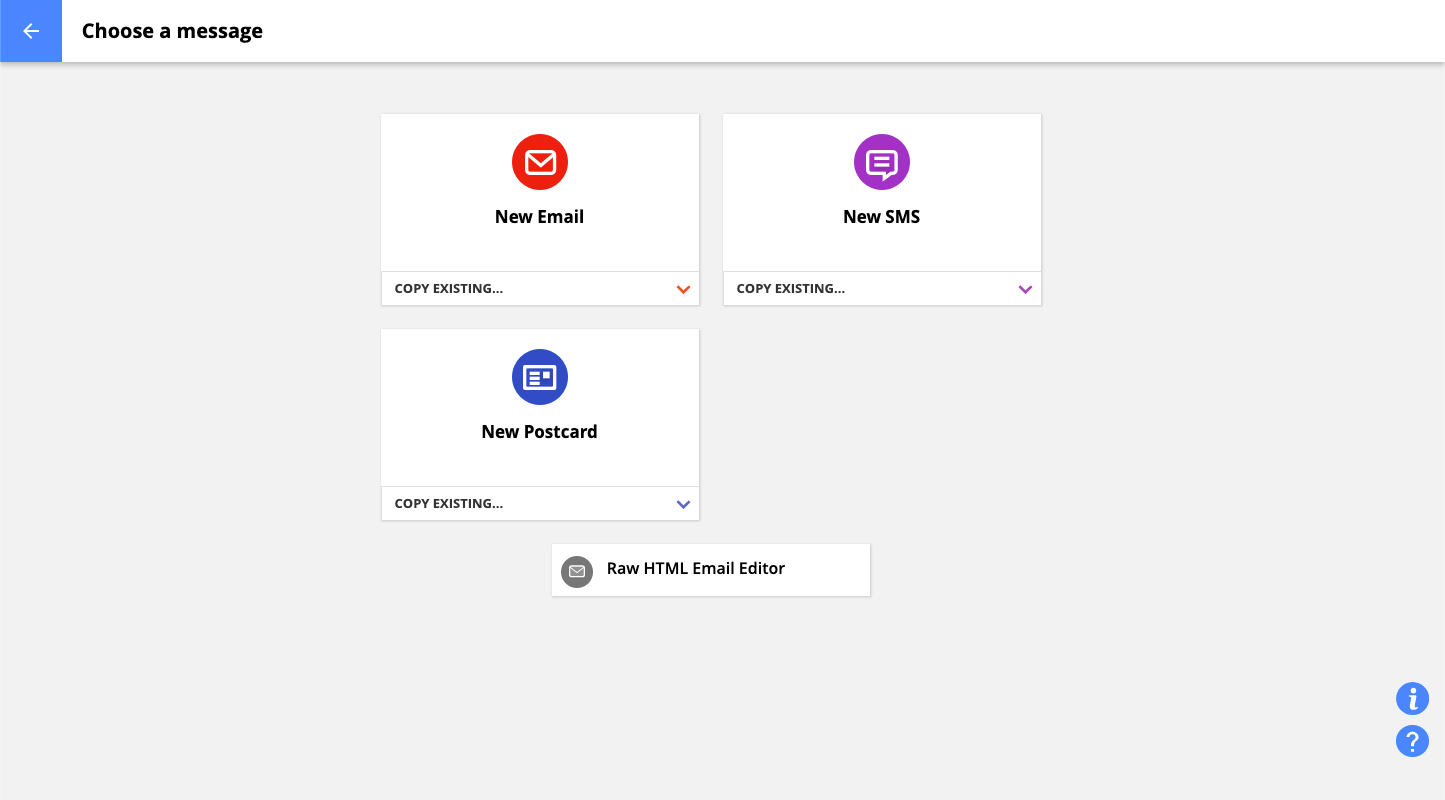Click the blue New Postcard icon
Screen dimensions: 1445x800
pyautogui.click(x=540, y=377)
